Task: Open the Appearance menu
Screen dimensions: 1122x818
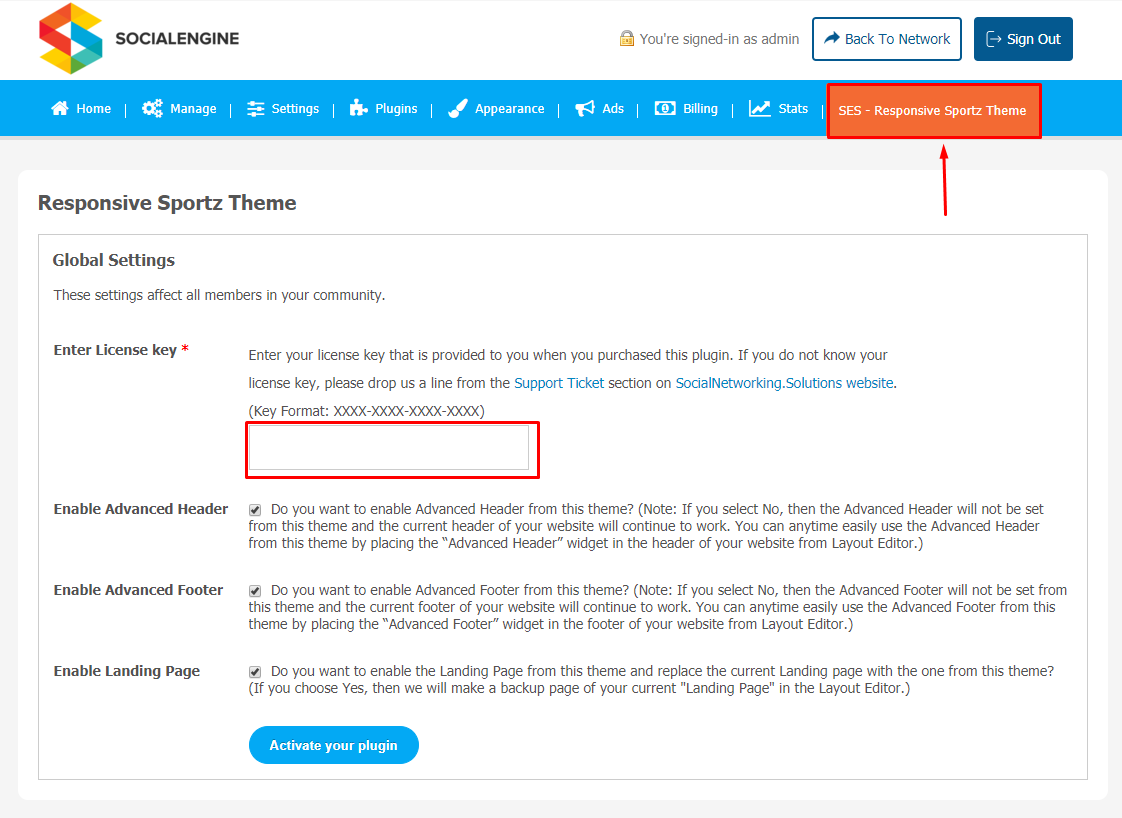Action: [496, 108]
